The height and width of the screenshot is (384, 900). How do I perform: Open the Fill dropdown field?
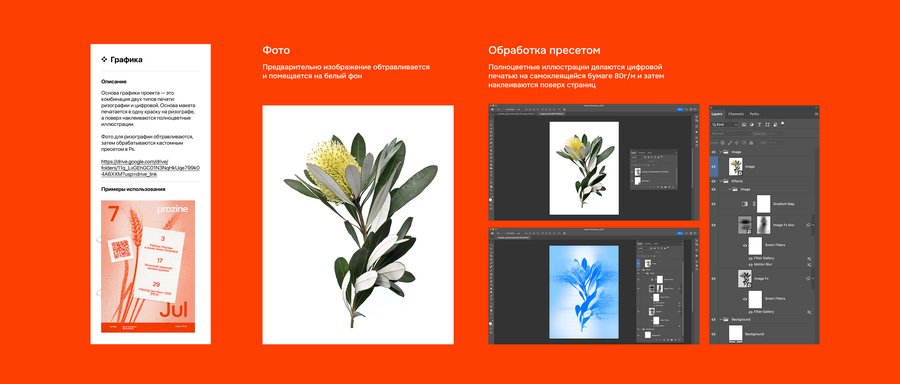[775, 142]
